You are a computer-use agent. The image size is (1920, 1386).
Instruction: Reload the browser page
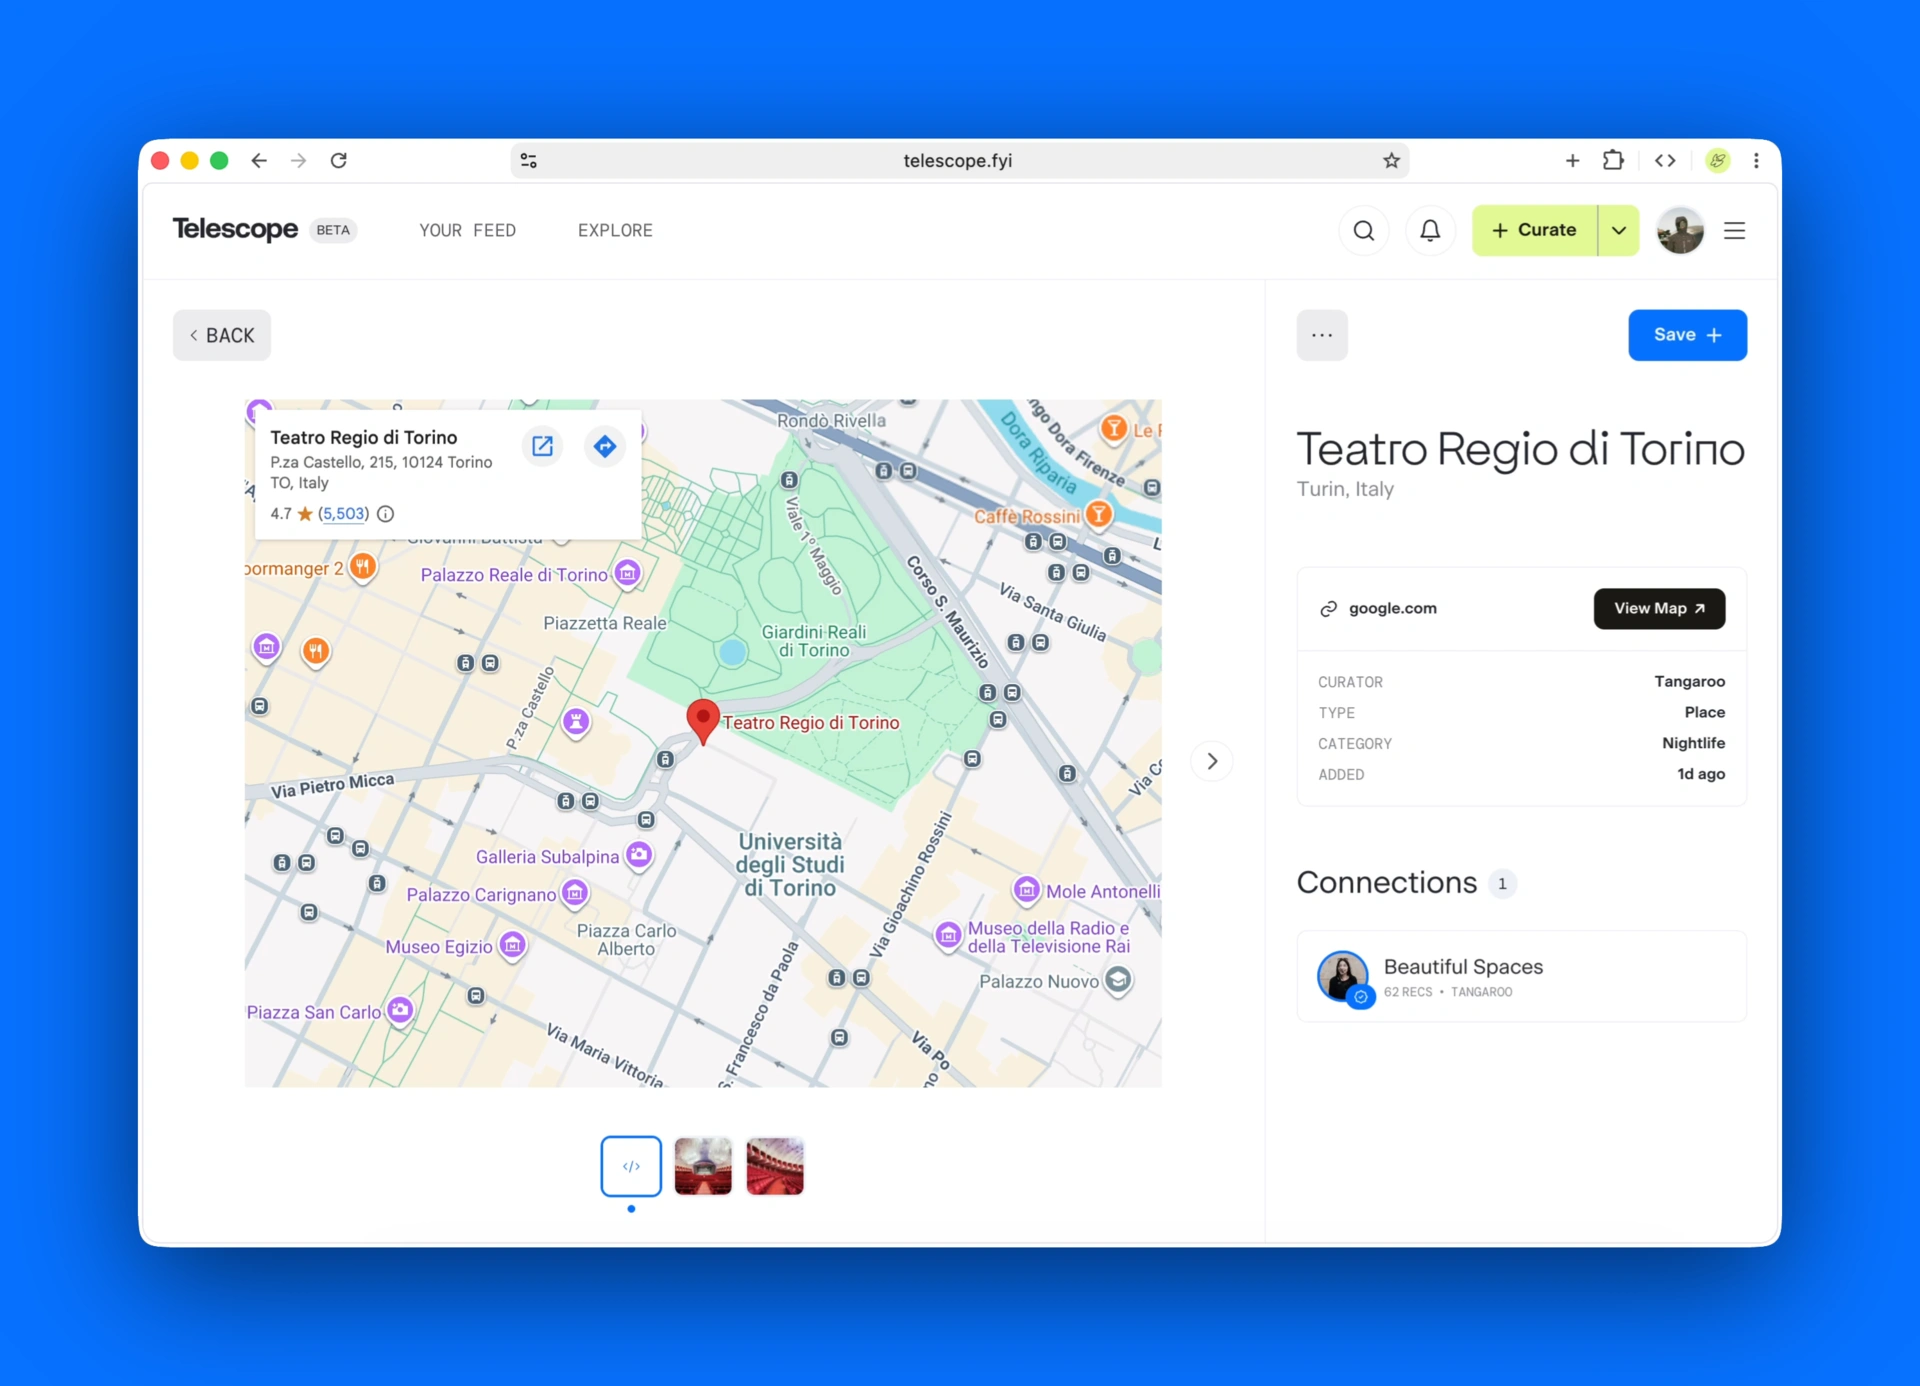pyautogui.click(x=339, y=161)
